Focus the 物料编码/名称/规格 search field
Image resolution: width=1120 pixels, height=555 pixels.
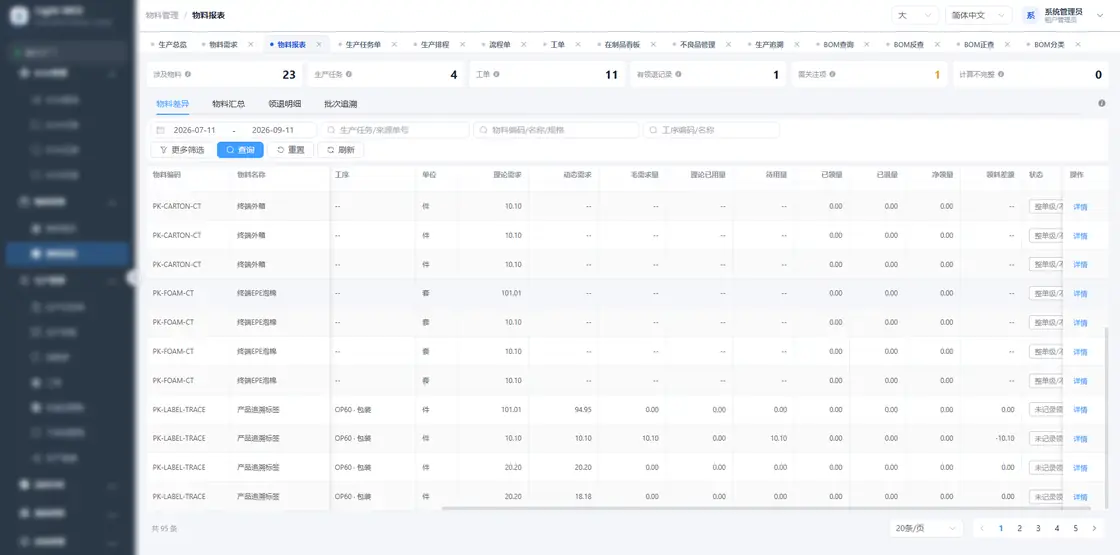click(556, 130)
